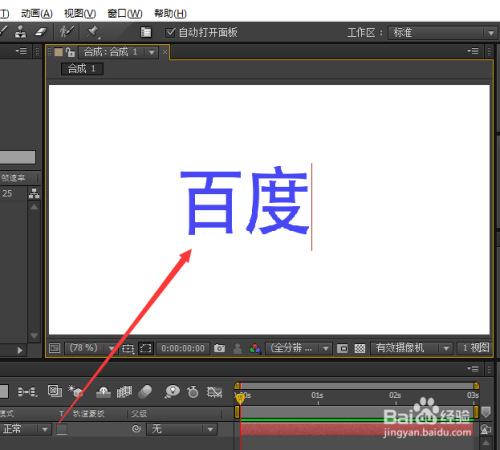
Task: Open the 帮助(H) menu
Action: pyautogui.click(x=170, y=14)
